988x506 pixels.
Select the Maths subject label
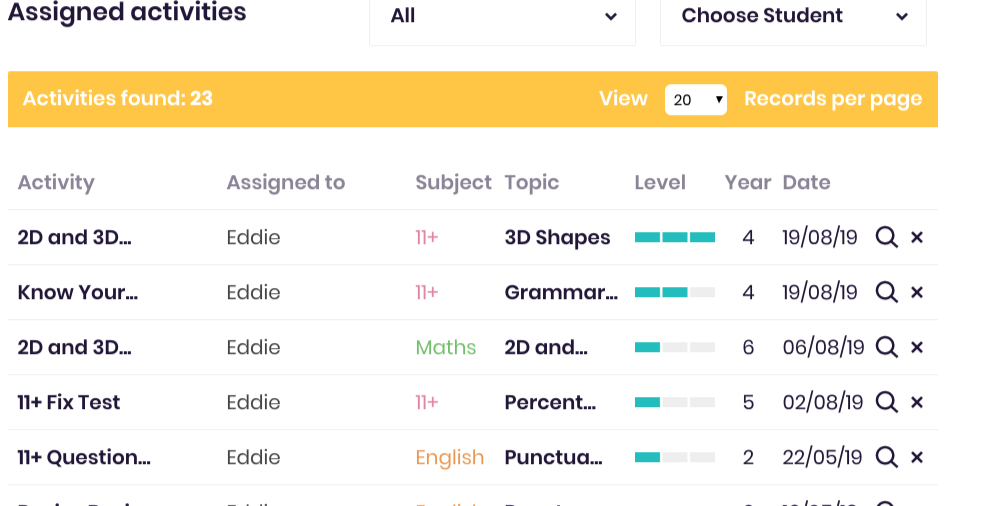pyautogui.click(x=445, y=347)
